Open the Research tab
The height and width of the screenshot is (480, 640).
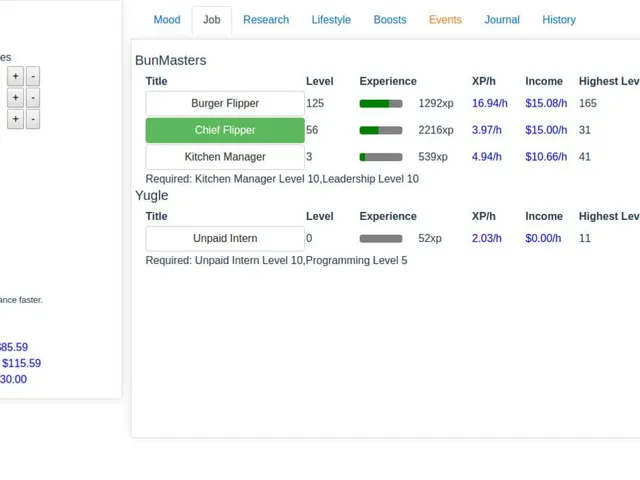(x=266, y=20)
